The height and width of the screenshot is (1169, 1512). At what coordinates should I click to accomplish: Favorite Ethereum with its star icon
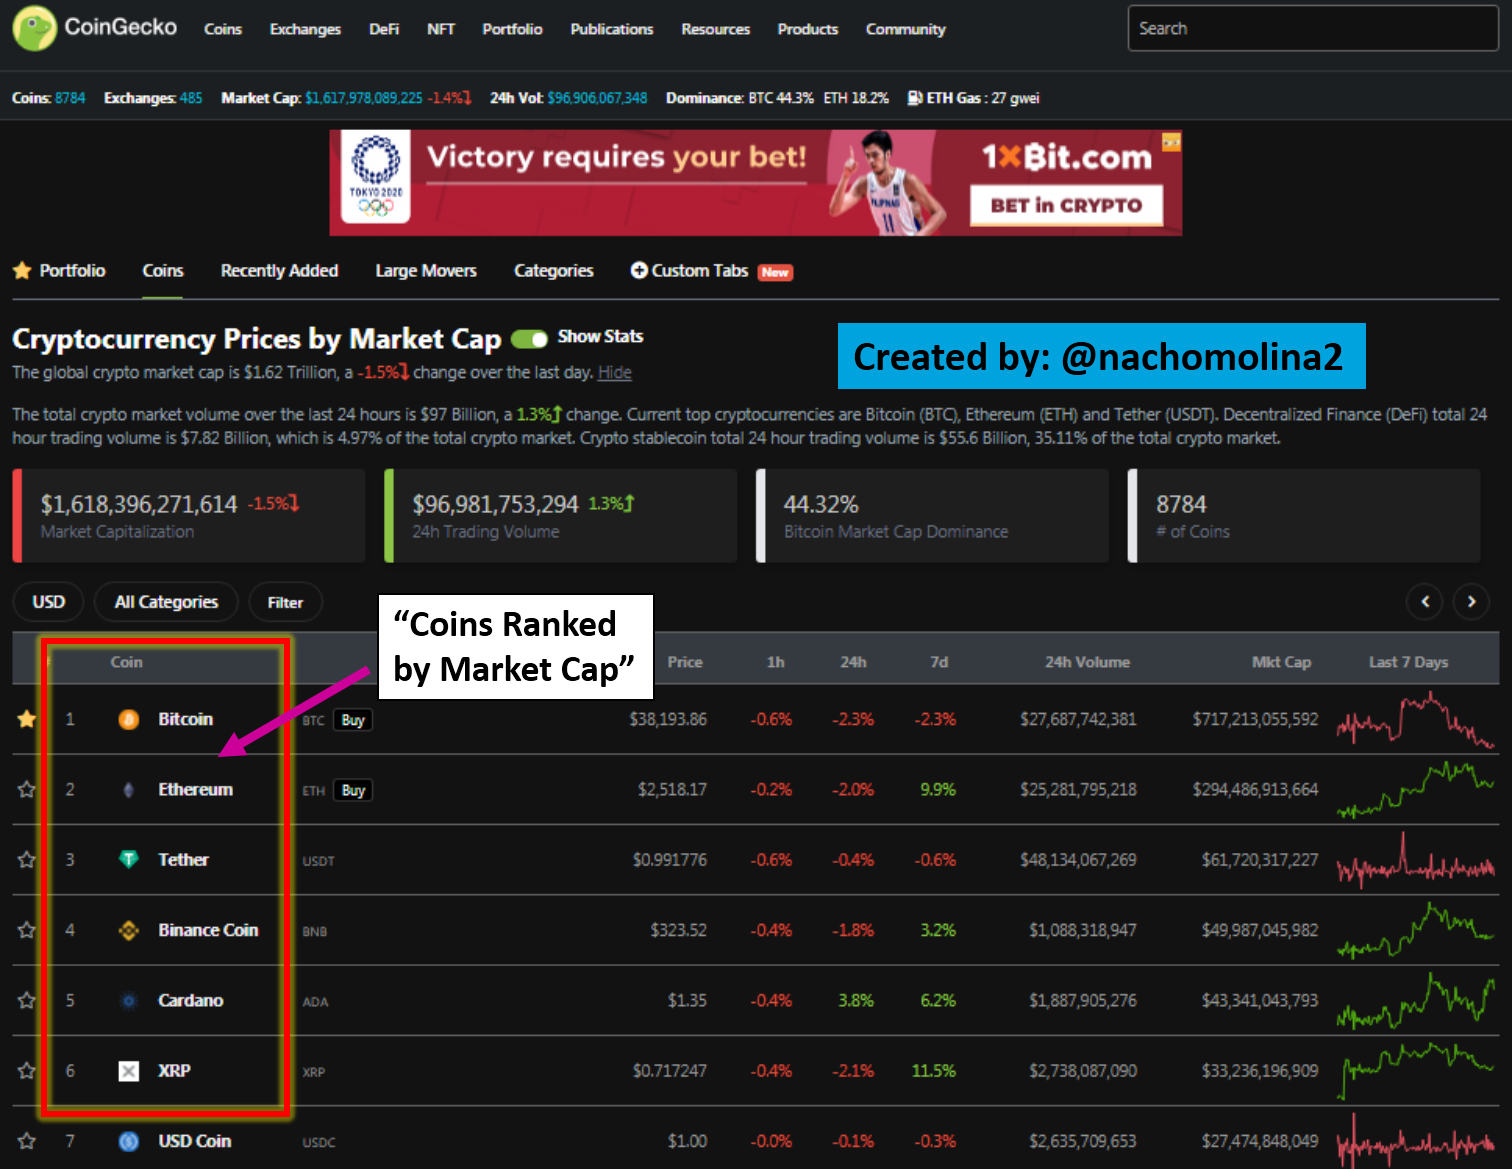click(x=27, y=789)
